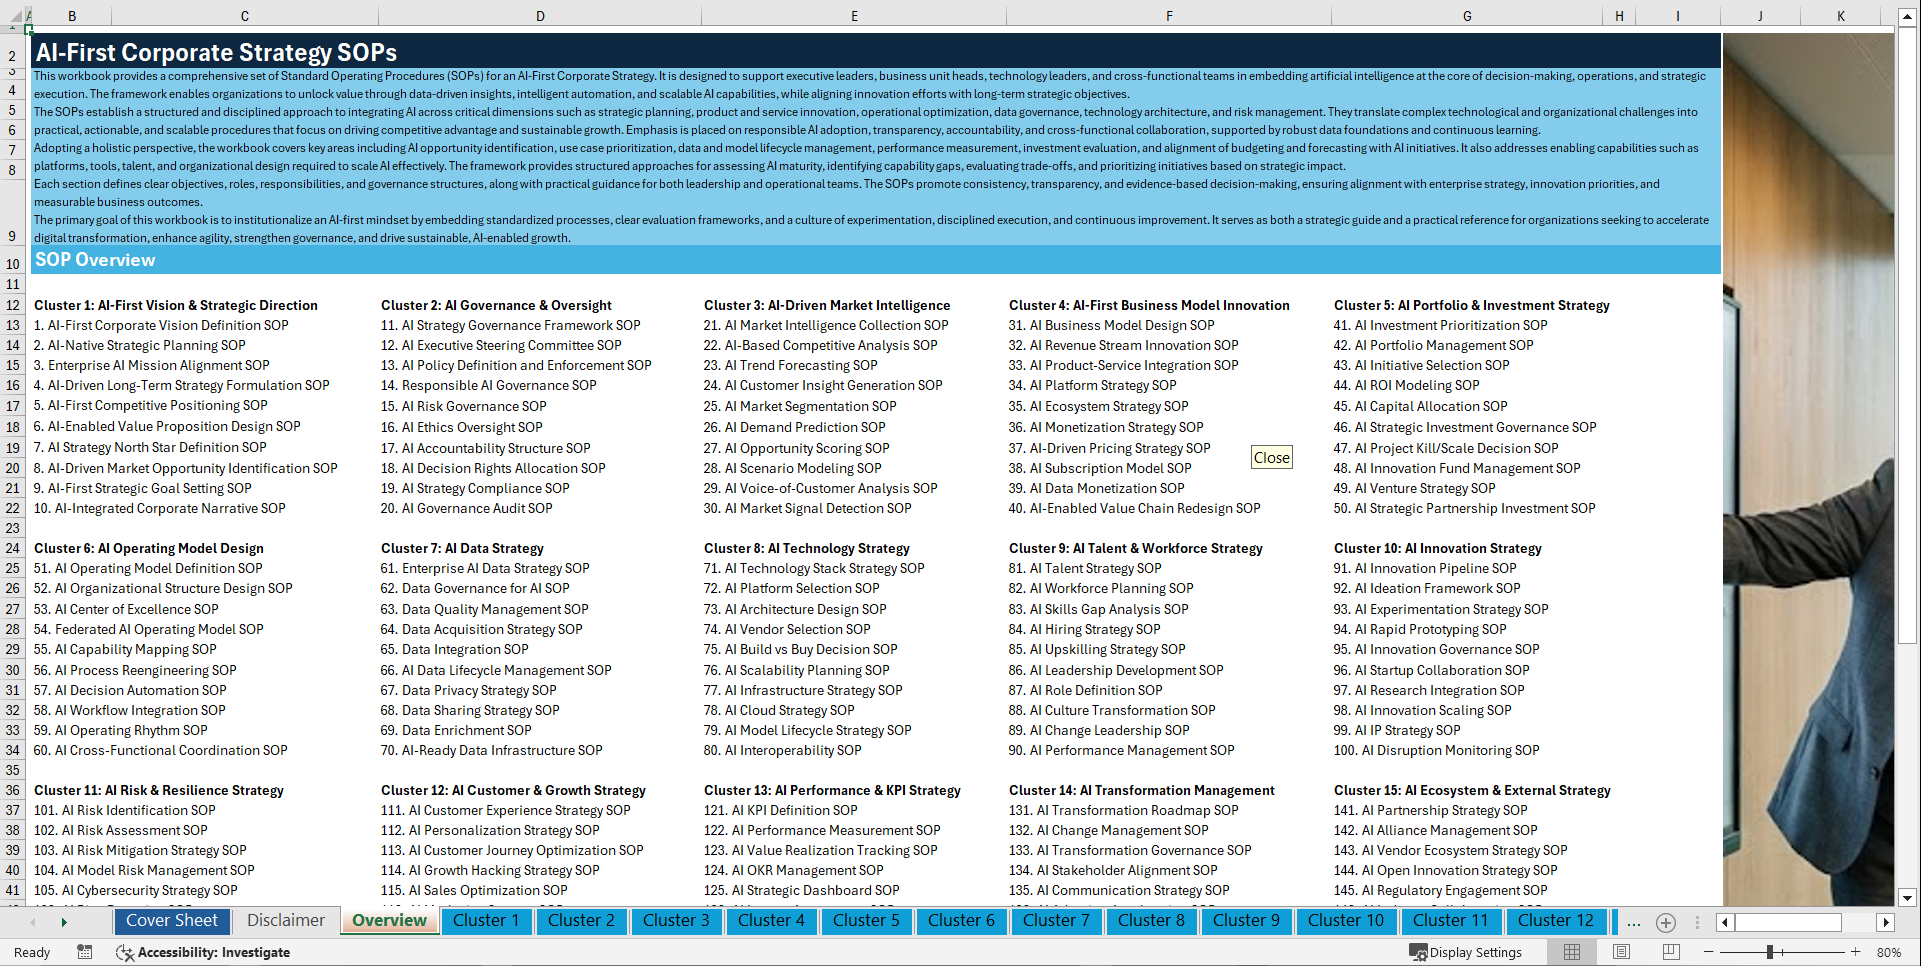Select Page Layout view icon
Screen dimensions: 1921x966
click(x=1622, y=952)
